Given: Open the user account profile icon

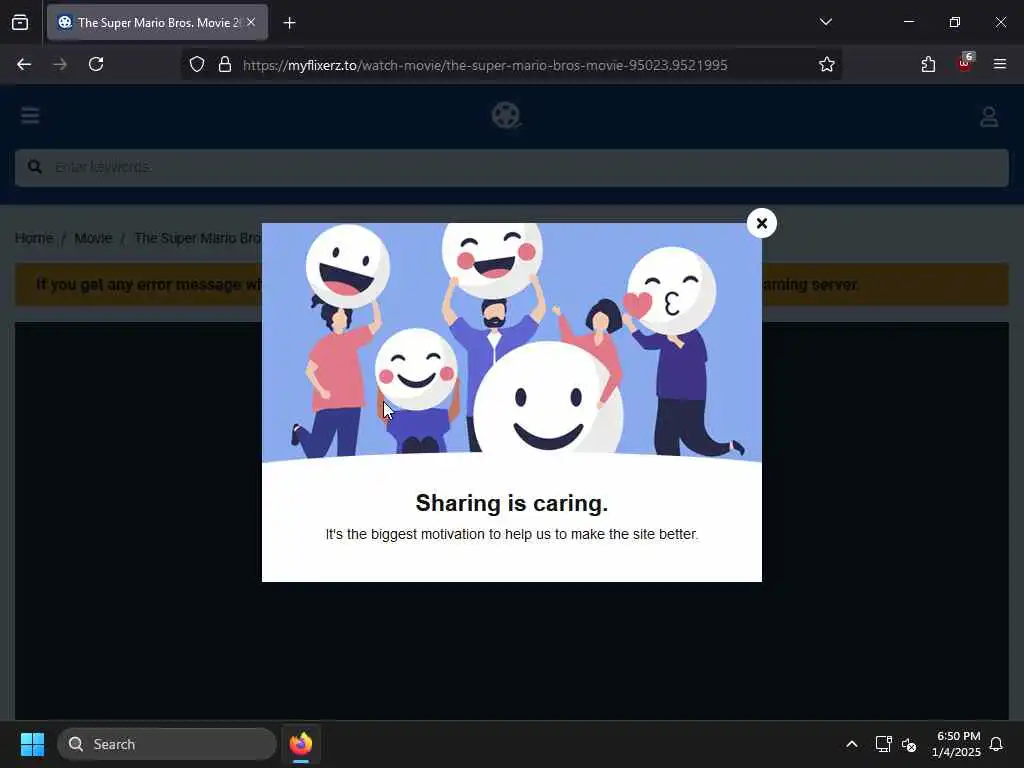Looking at the screenshot, I should (989, 116).
